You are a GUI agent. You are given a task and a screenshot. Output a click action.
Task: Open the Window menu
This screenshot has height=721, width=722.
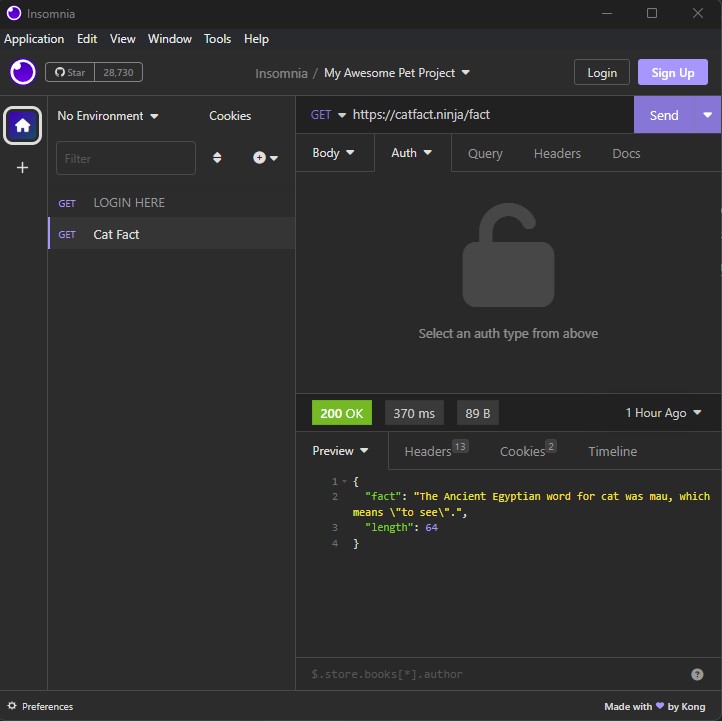[169, 39]
